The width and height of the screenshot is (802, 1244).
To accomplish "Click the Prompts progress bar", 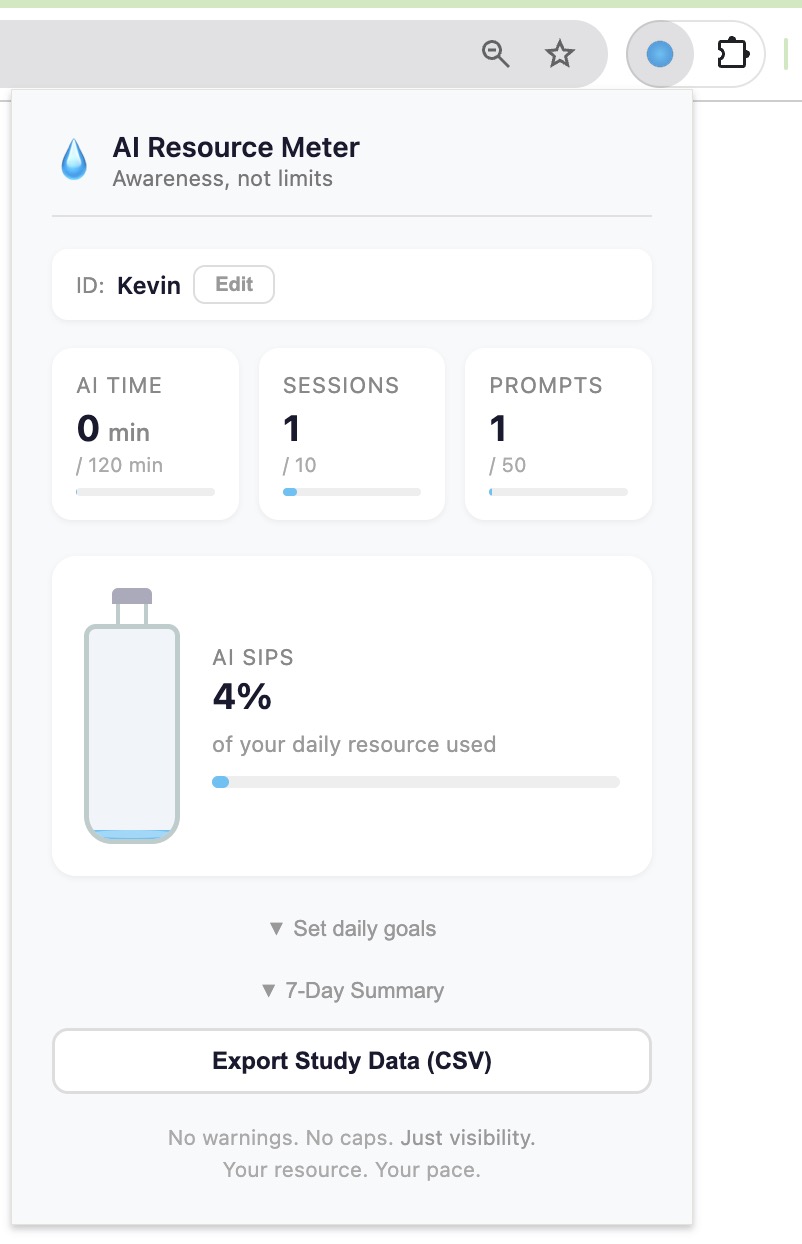I will (558, 492).
